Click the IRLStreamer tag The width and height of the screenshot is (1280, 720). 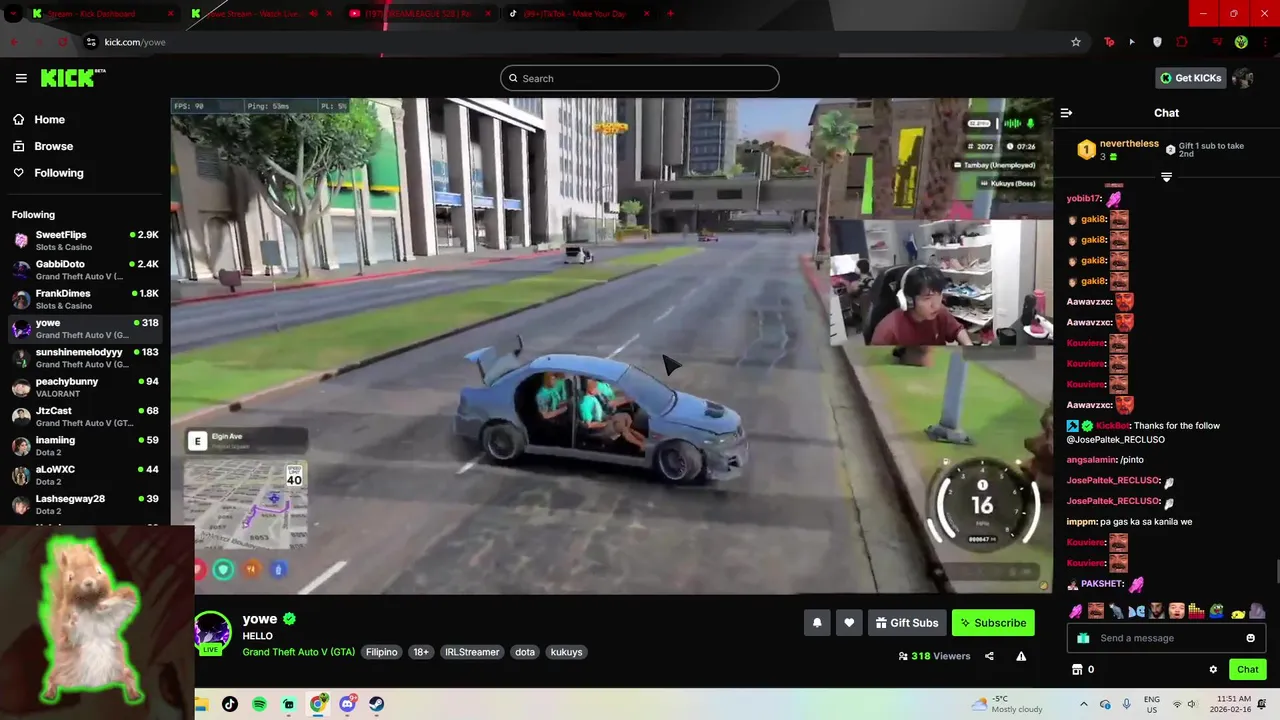[472, 652]
